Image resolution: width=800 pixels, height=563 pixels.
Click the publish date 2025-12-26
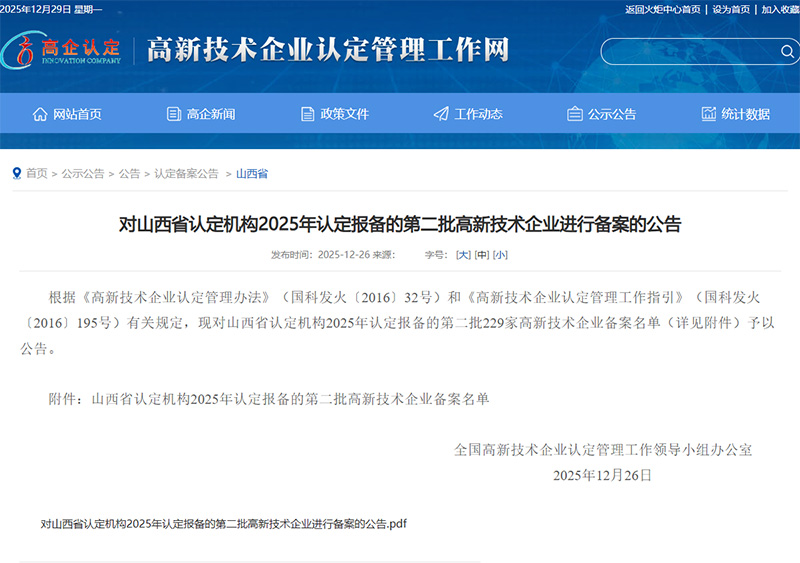click(x=343, y=255)
